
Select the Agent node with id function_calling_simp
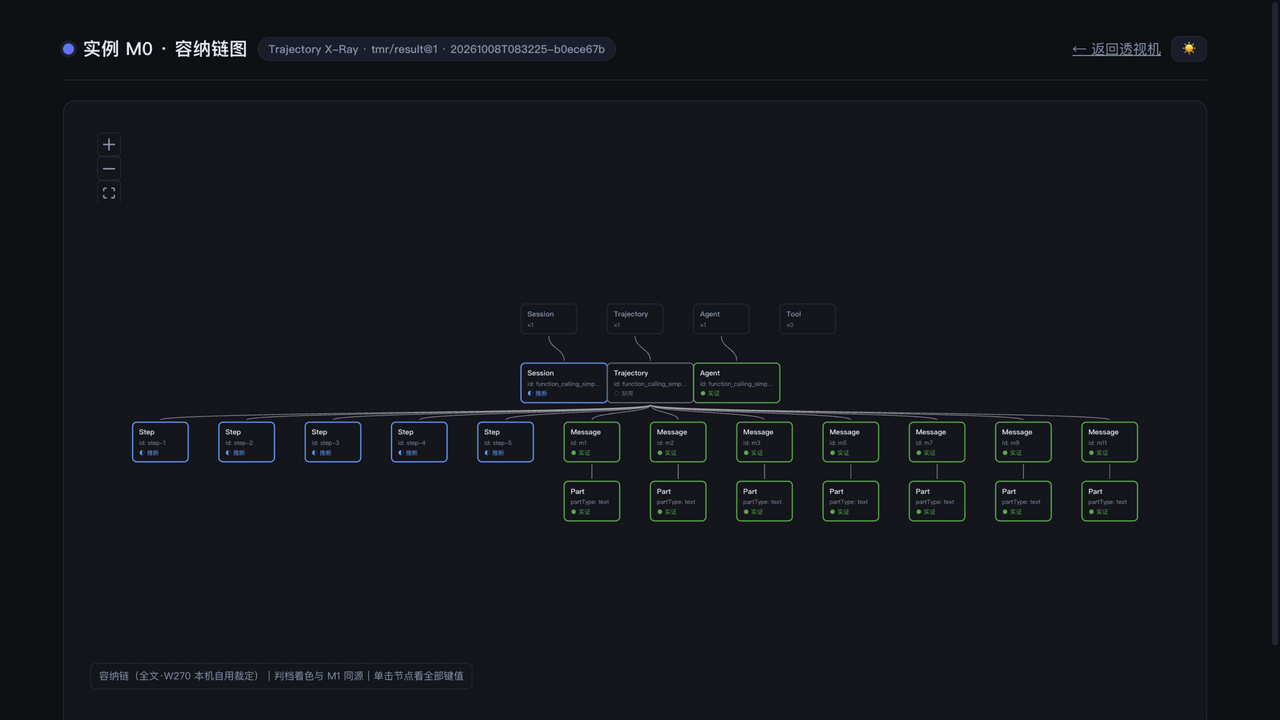click(736, 383)
